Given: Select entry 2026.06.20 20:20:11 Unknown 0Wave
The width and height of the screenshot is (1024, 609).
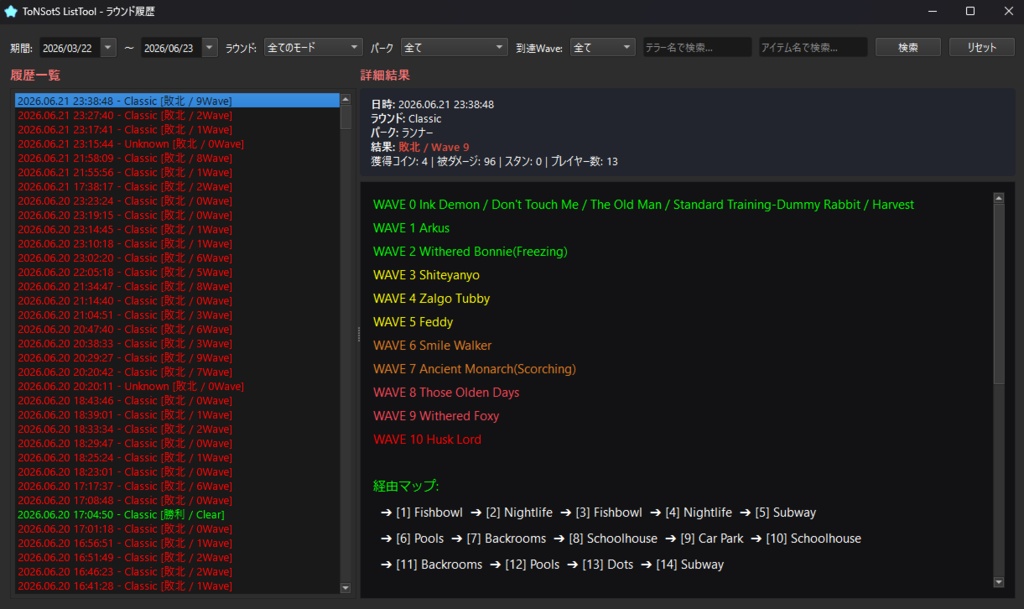Looking at the screenshot, I should point(177,386).
